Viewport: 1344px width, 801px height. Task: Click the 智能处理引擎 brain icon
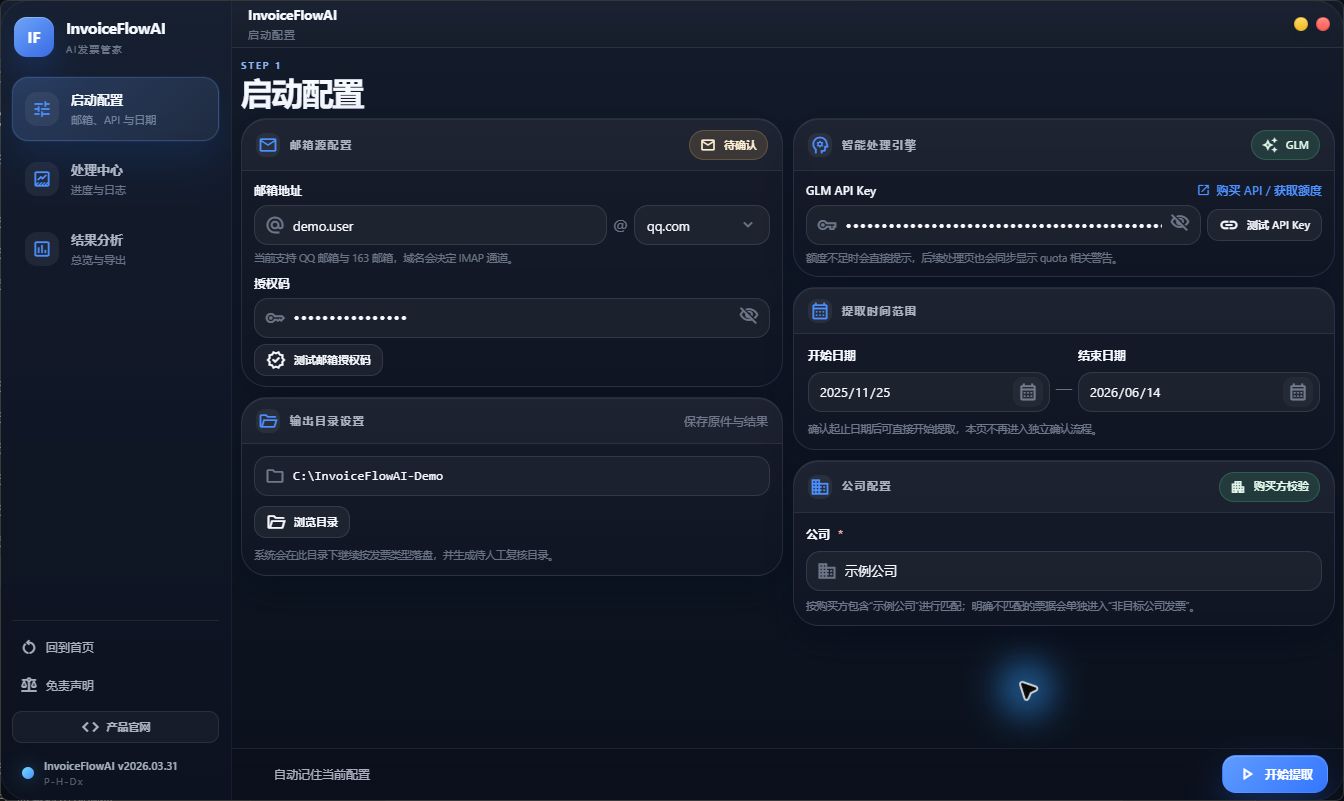[x=820, y=145]
